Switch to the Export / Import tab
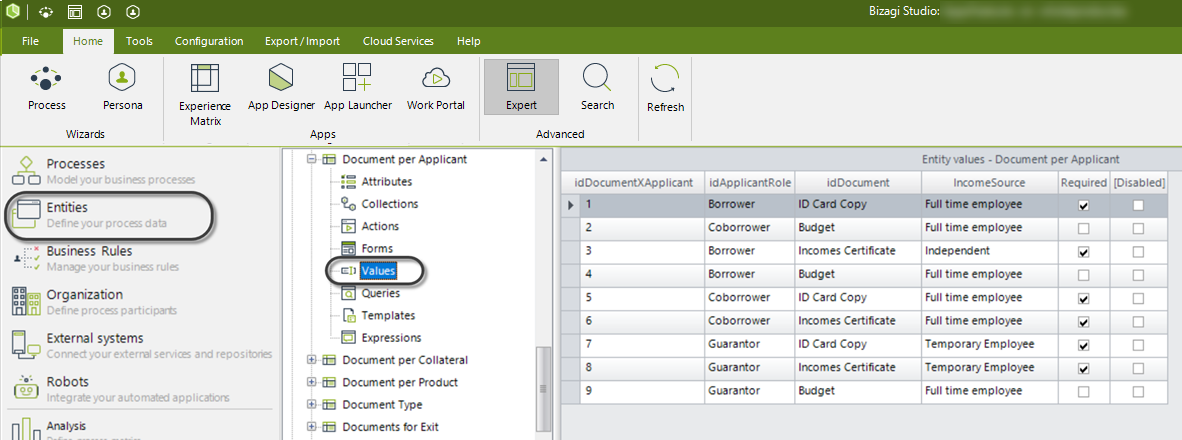 pos(301,41)
